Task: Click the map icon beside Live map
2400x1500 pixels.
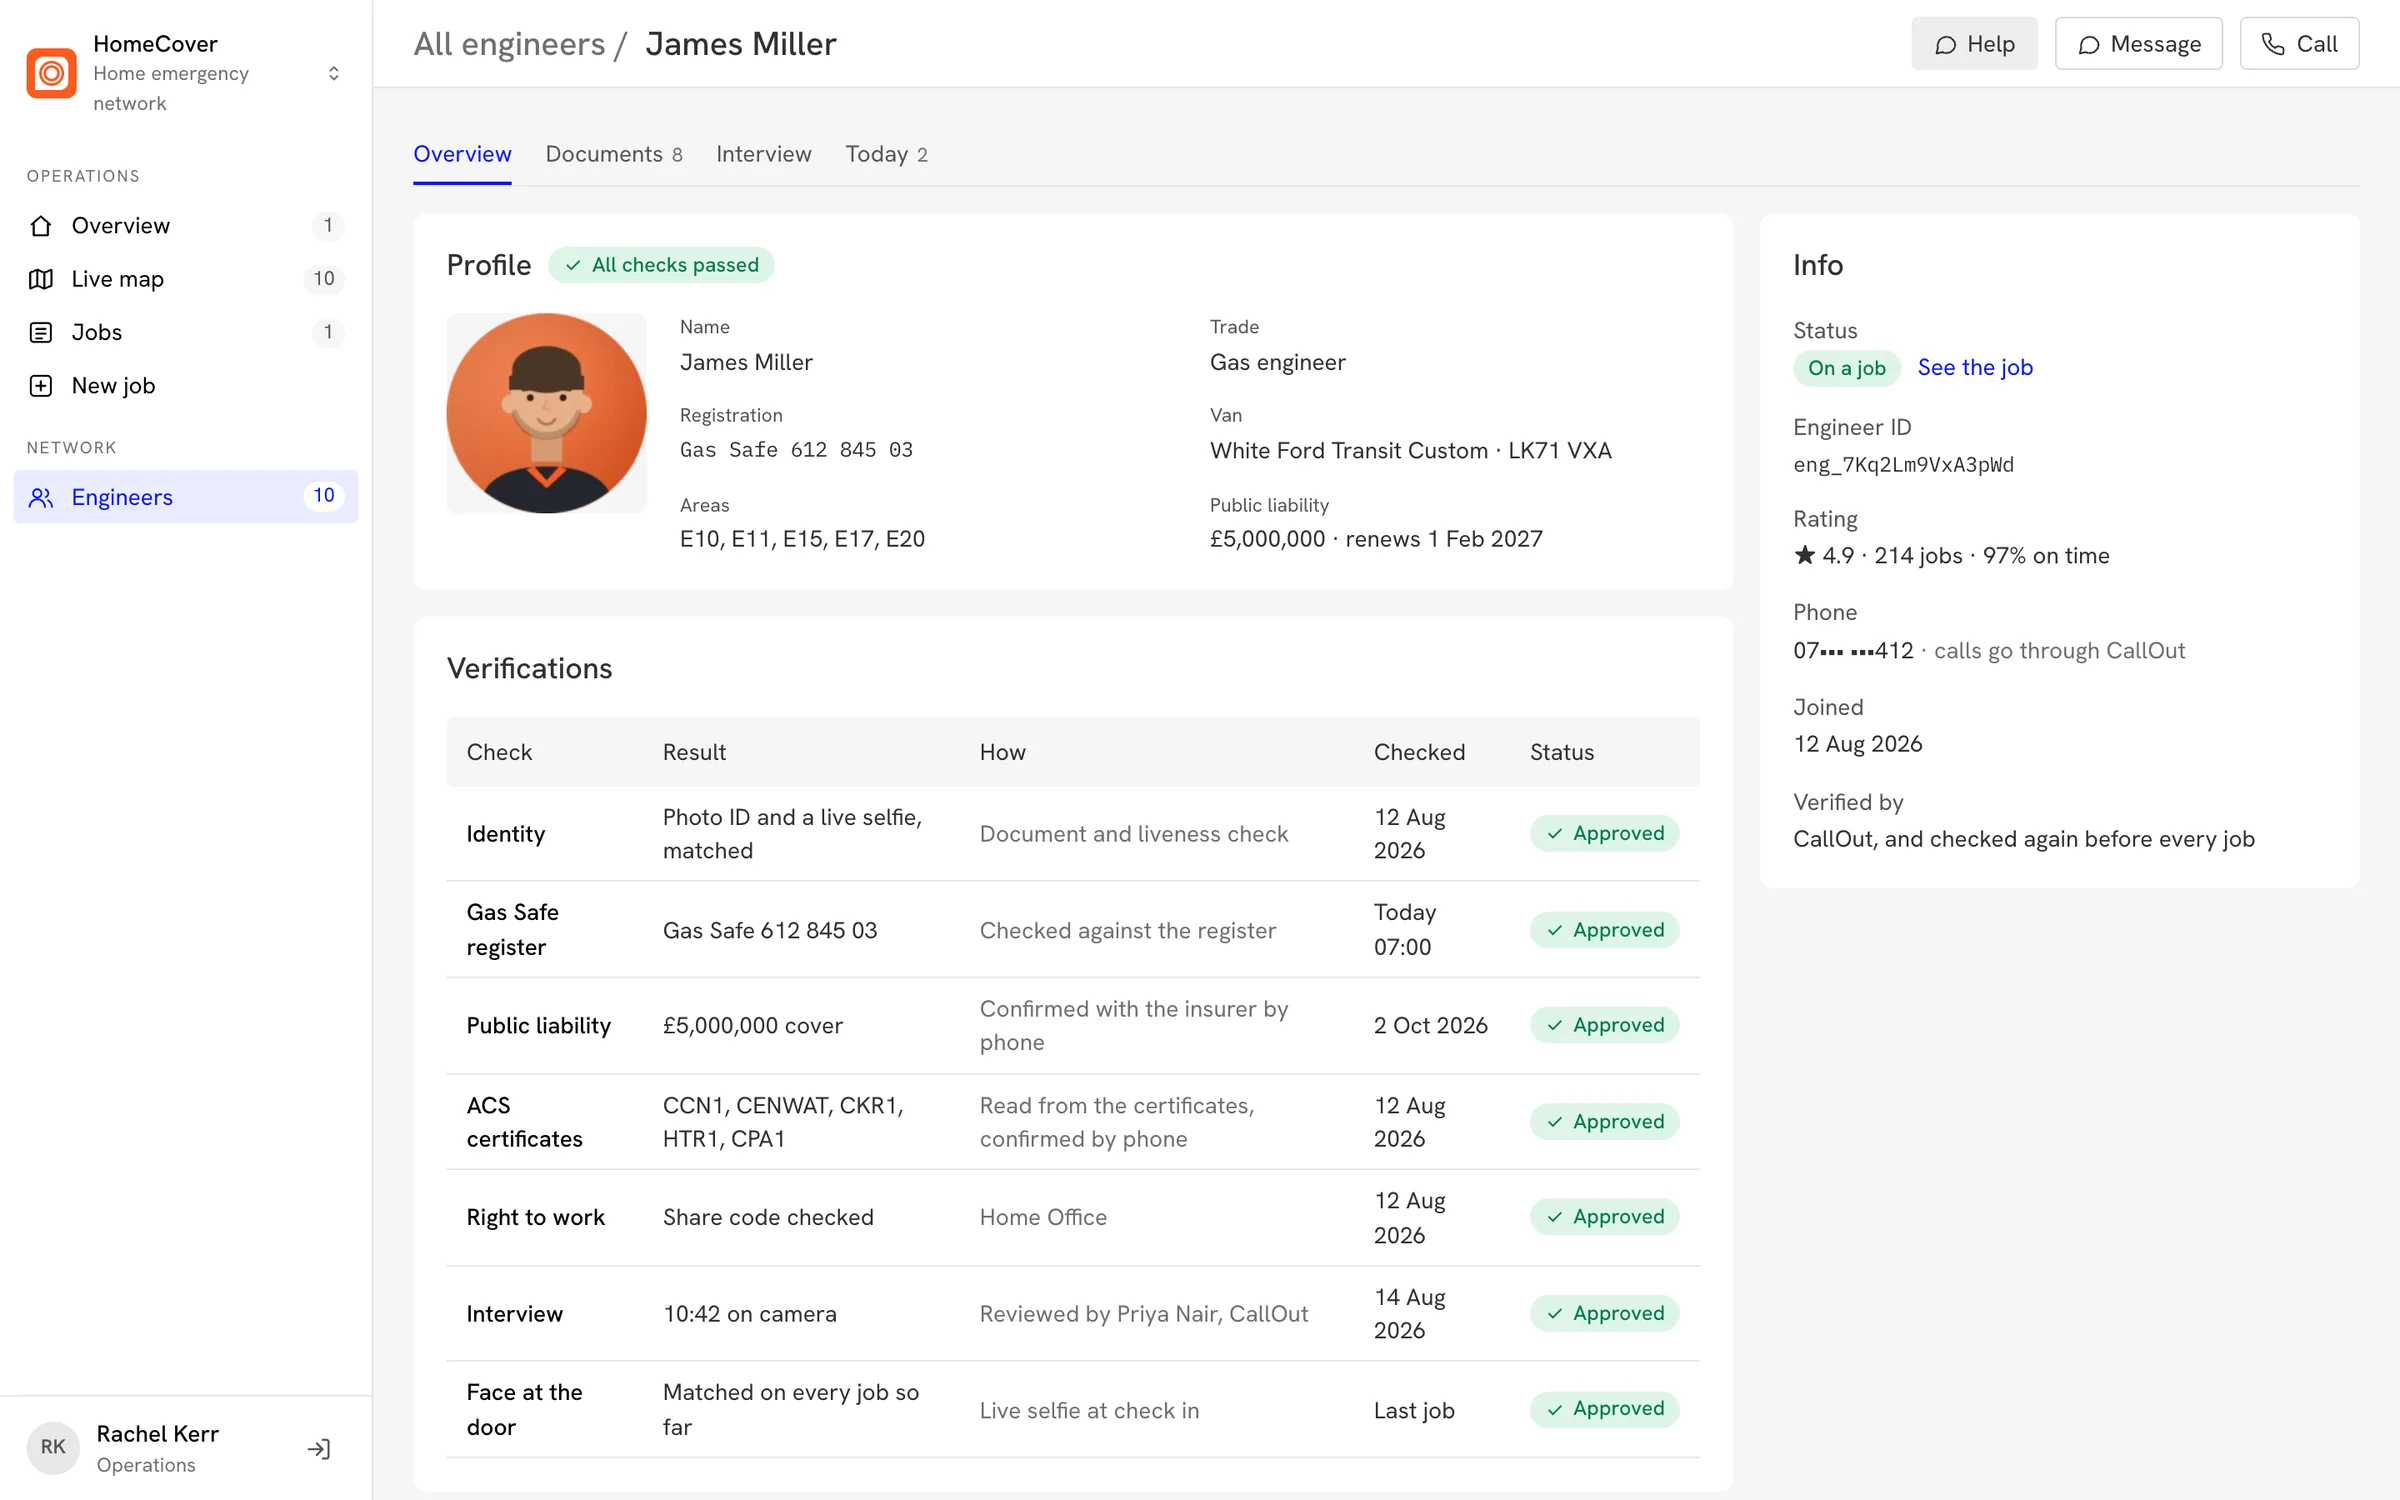Action: pos(41,279)
